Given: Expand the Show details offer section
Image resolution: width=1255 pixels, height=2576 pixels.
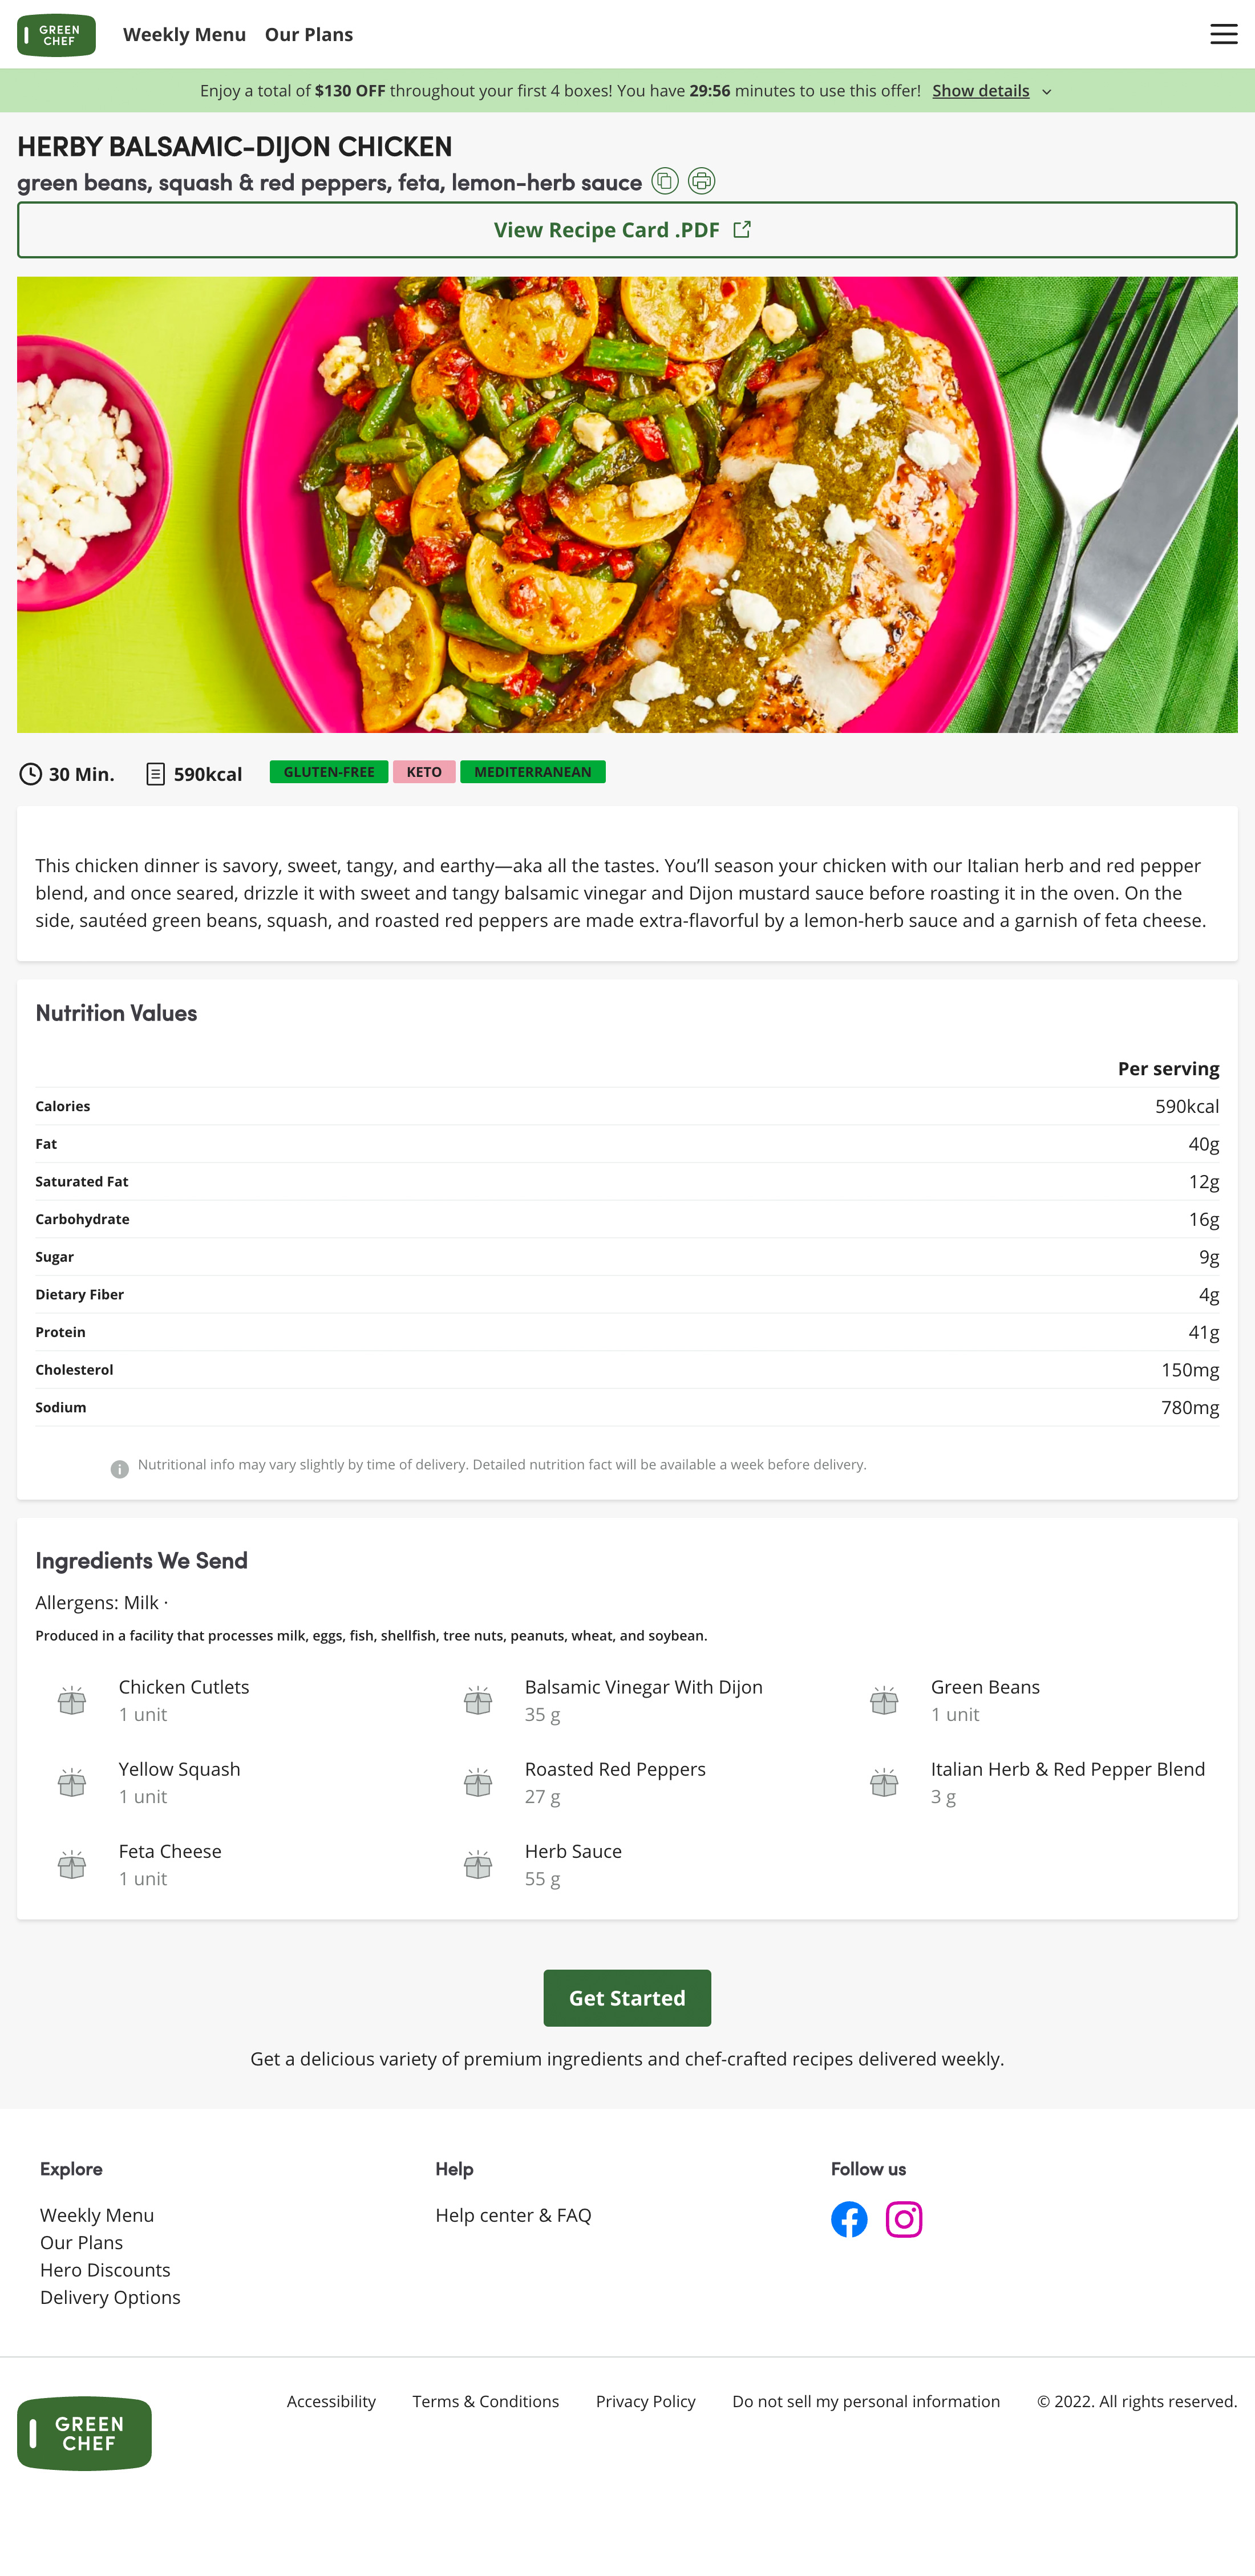Looking at the screenshot, I should tap(981, 91).
